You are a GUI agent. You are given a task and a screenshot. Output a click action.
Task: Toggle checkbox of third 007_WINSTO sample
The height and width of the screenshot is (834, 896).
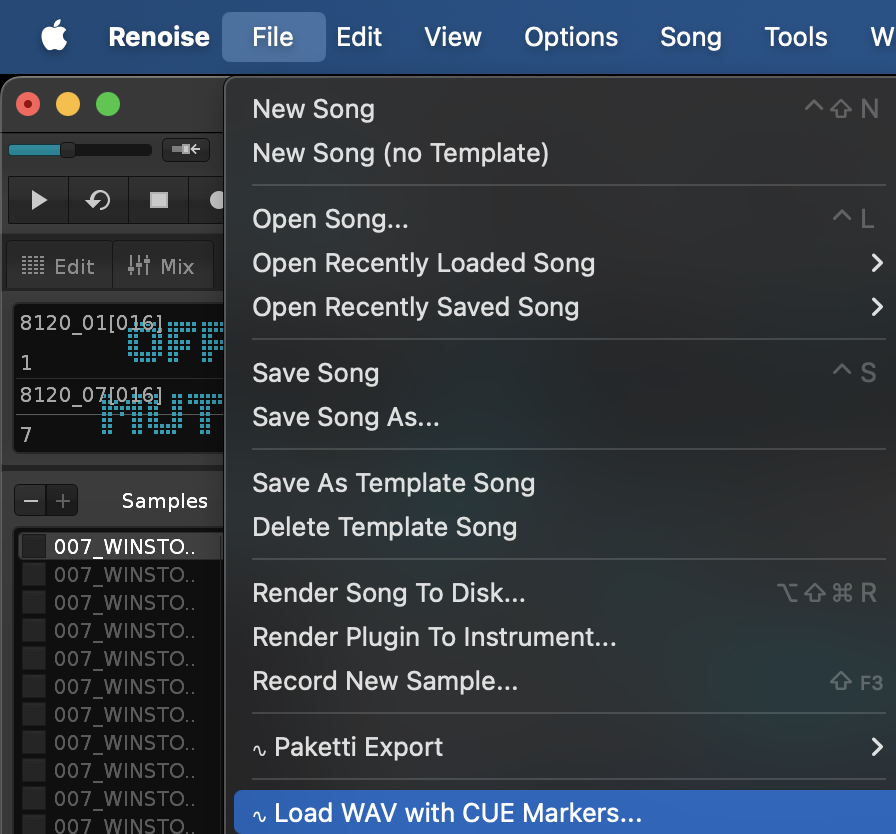coord(34,603)
